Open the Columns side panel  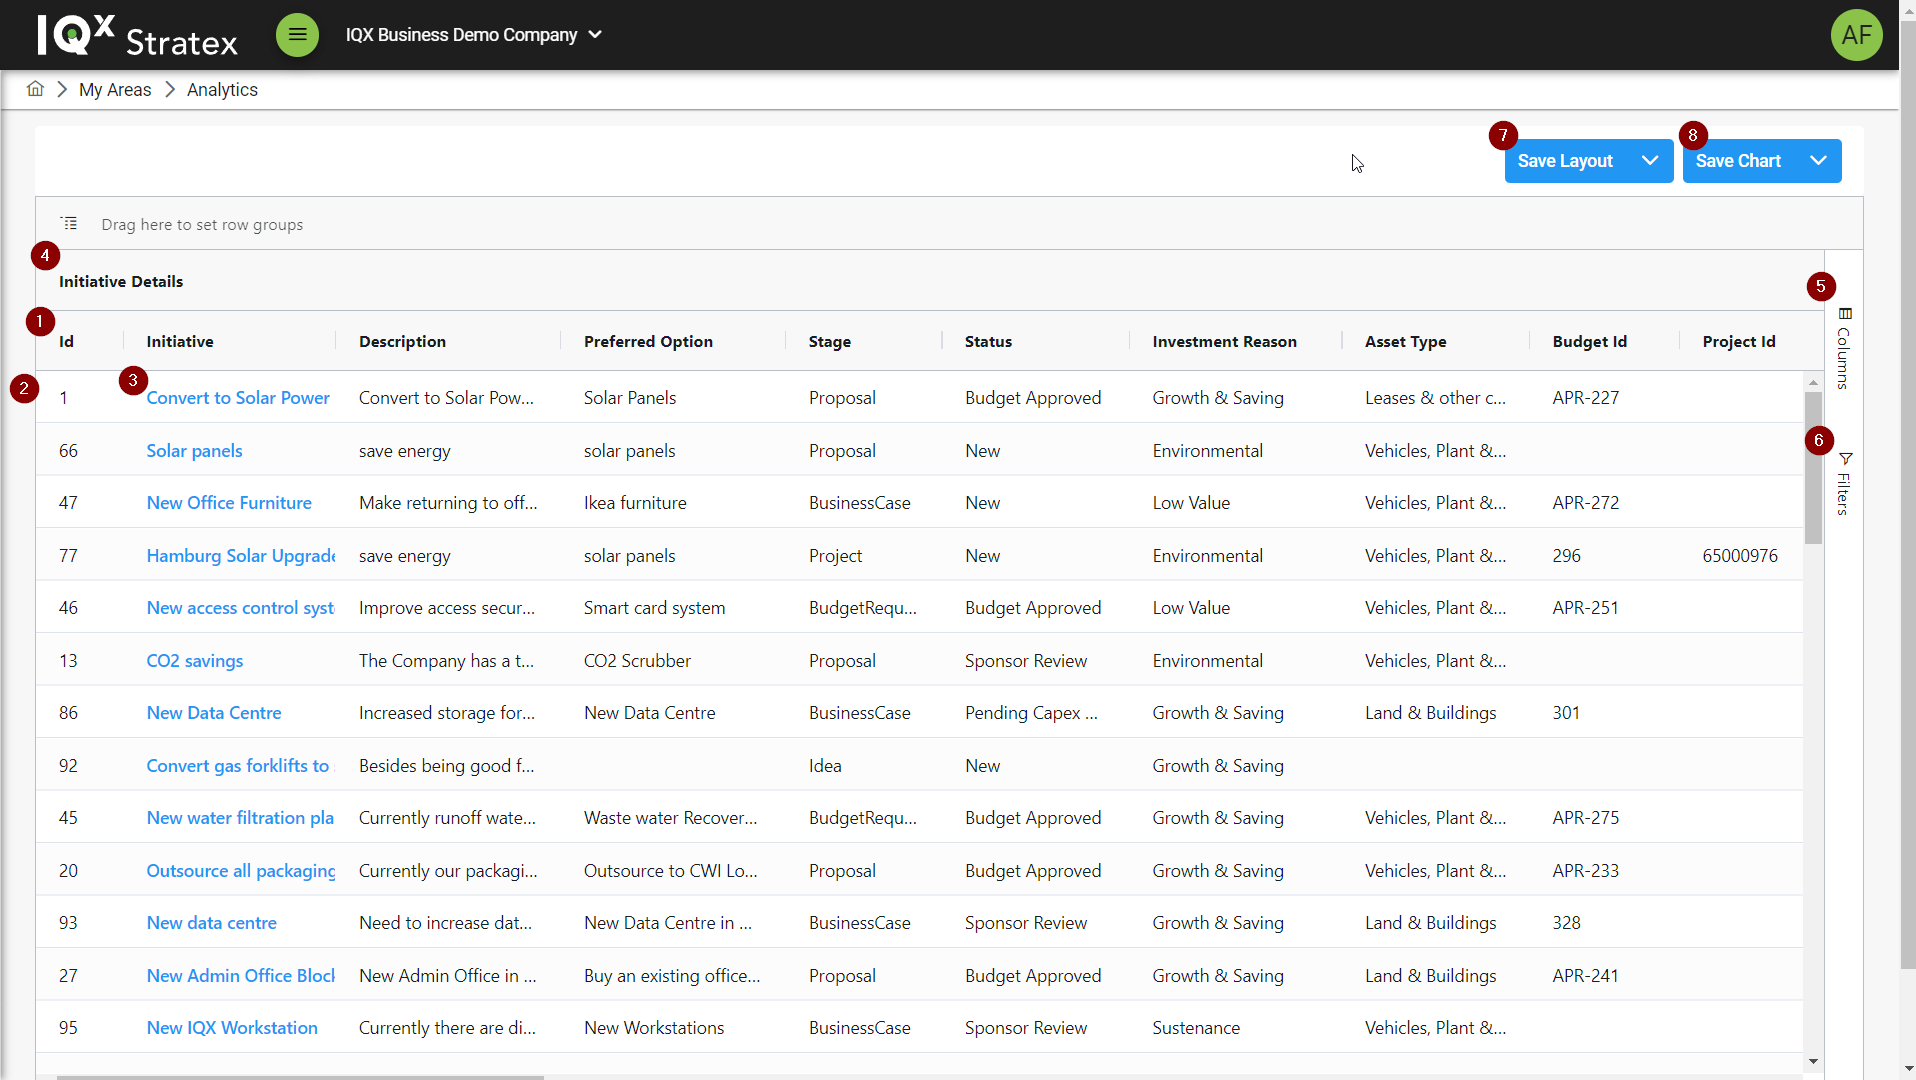coord(1844,349)
